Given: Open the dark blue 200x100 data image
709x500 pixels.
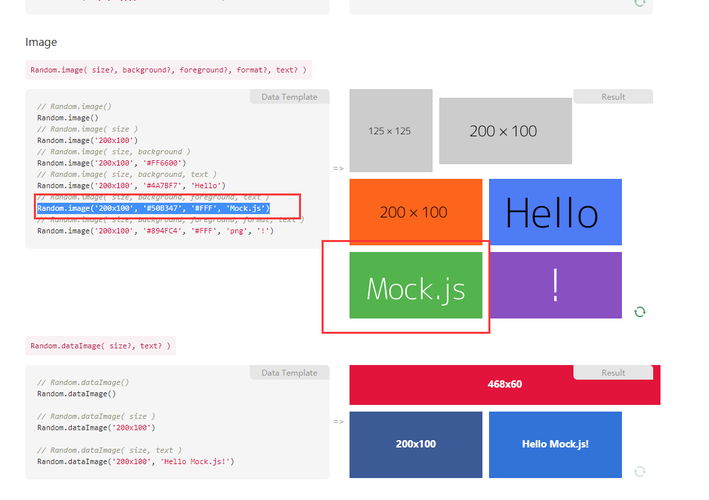Looking at the screenshot, I should pyautogui.click(x=415, y=444).
